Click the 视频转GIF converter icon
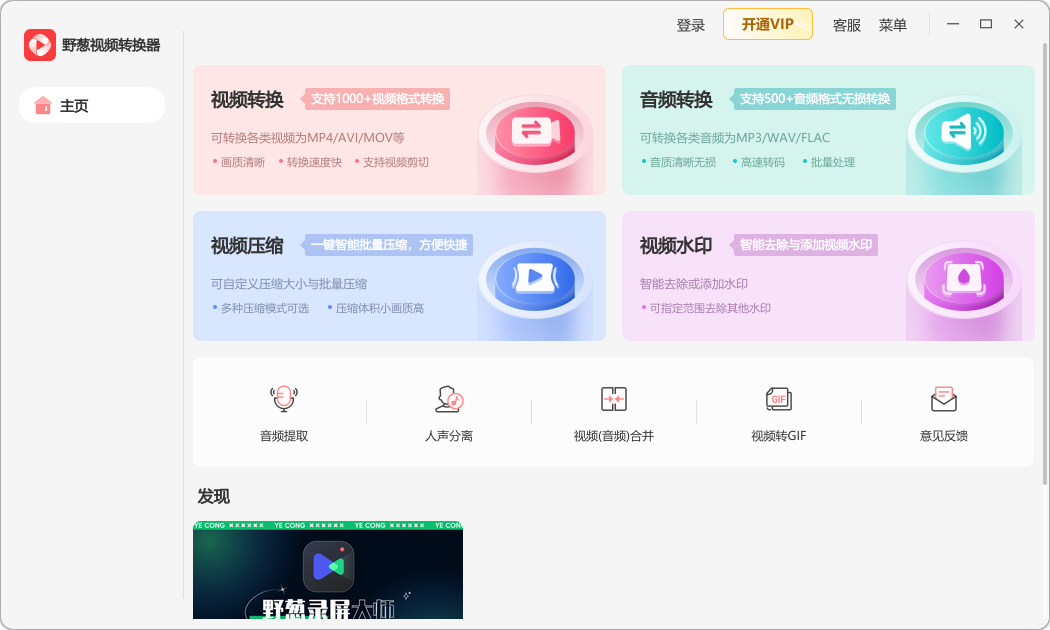This screenshot has width=1050, height=630. pyautogui.click(x=779, y=400)
